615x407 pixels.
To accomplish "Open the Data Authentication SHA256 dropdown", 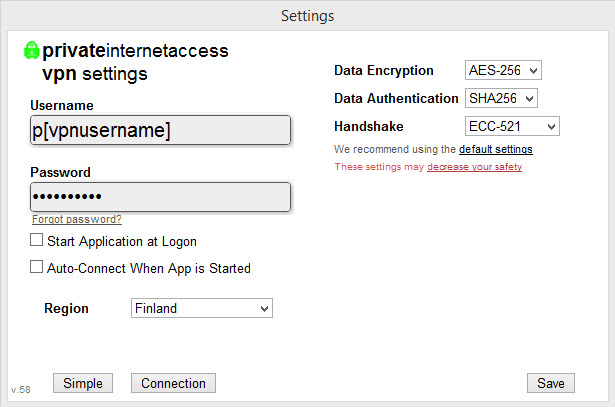I will pyautogui.click(x=501, y=98).
